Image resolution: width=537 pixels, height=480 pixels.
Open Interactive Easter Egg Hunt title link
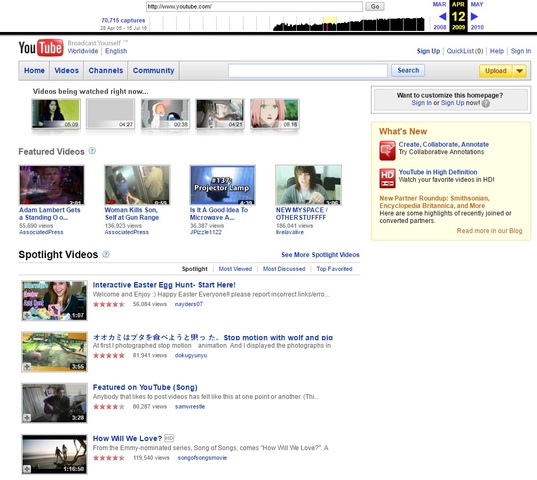(x=164, y=285)
